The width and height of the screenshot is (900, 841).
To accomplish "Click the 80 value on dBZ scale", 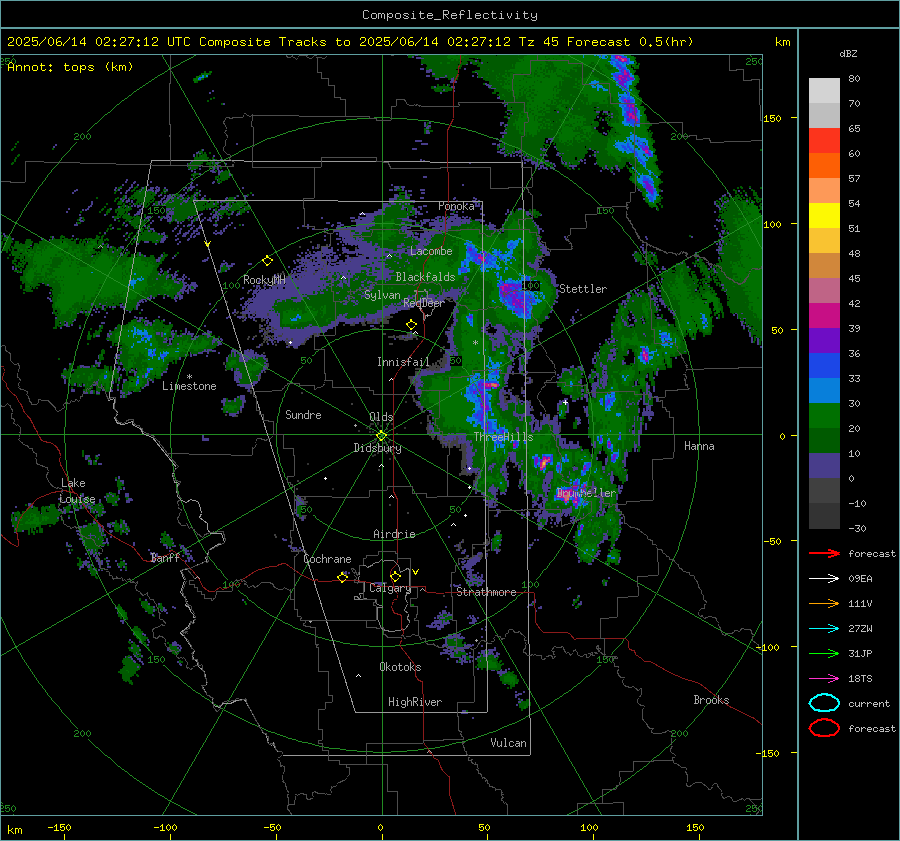I will point(854,79).
